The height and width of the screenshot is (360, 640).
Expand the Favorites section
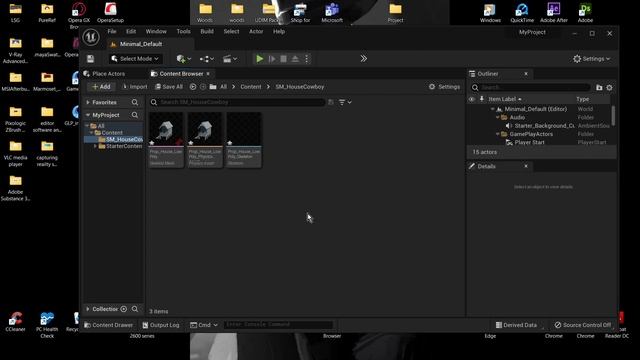click(x=88, y=102)
